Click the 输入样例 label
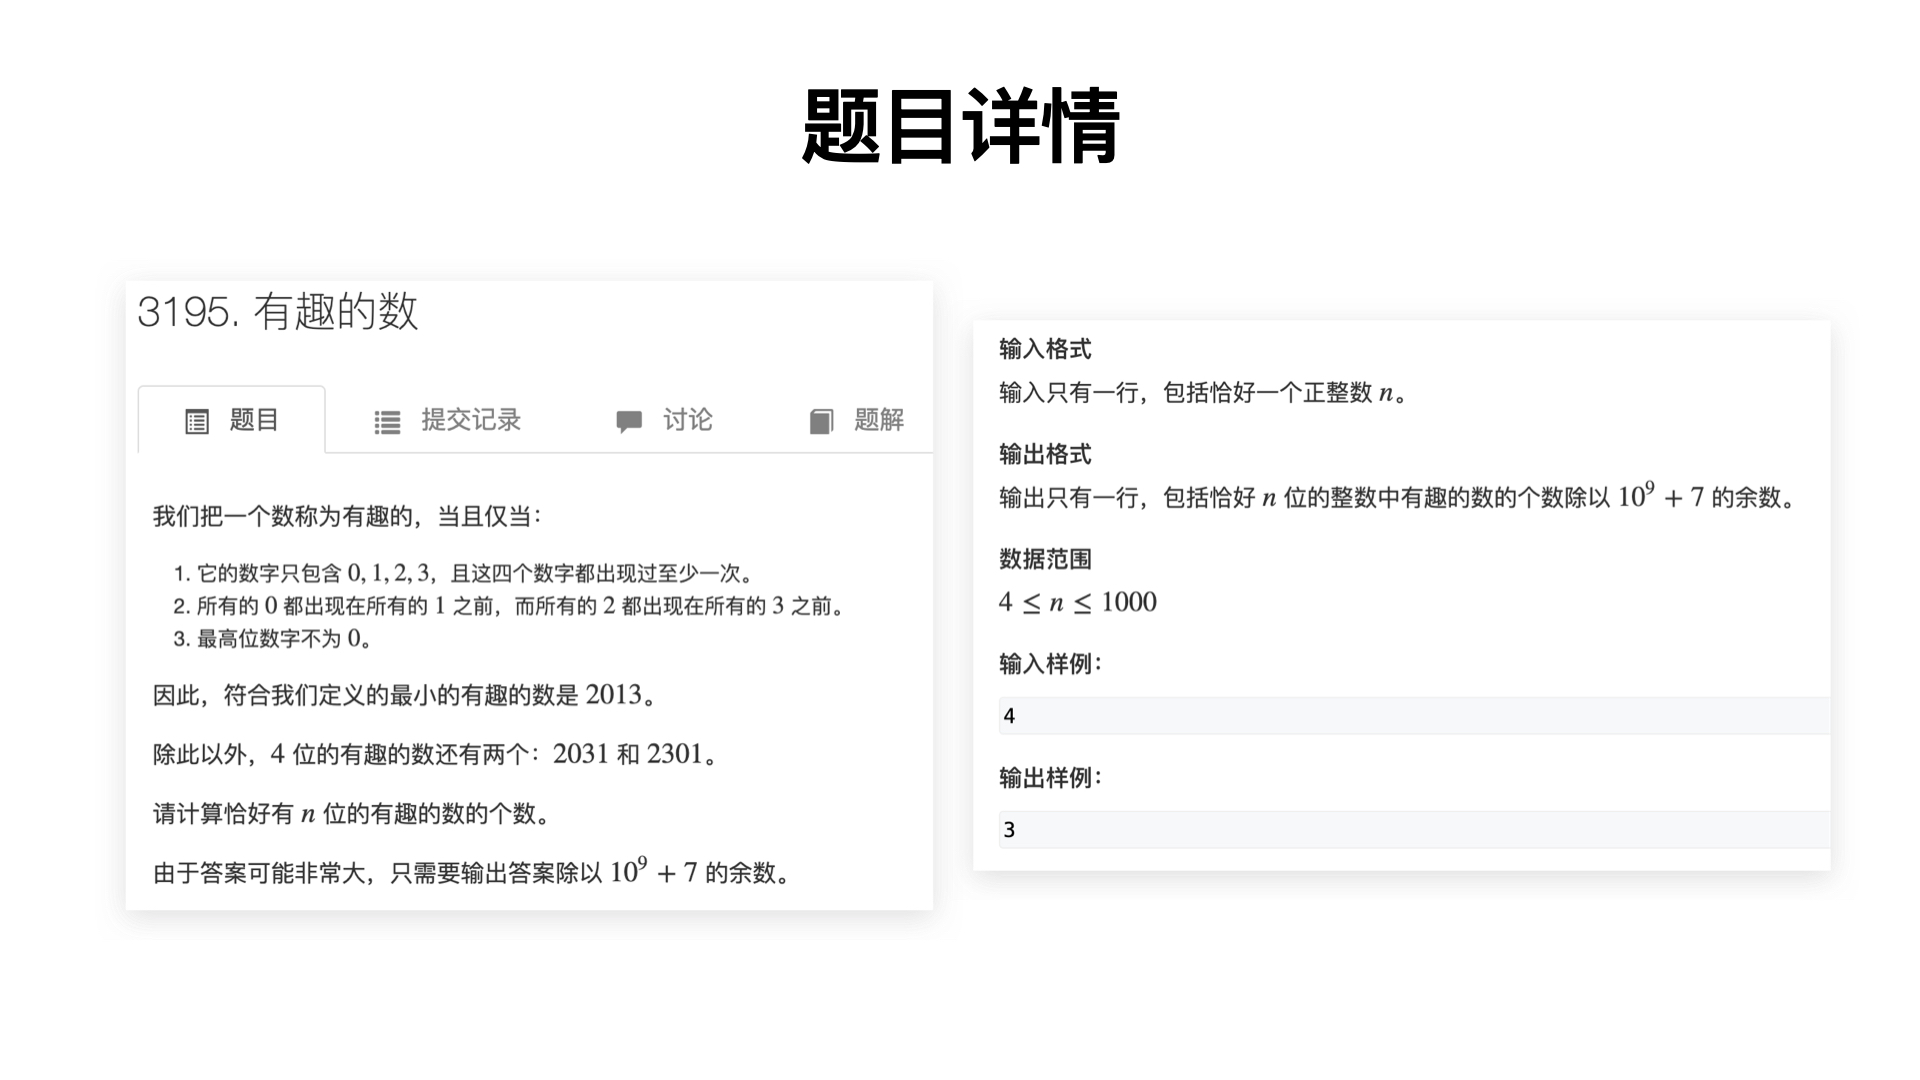Screen dimensions: 1920x1080 pos(1049,664)
